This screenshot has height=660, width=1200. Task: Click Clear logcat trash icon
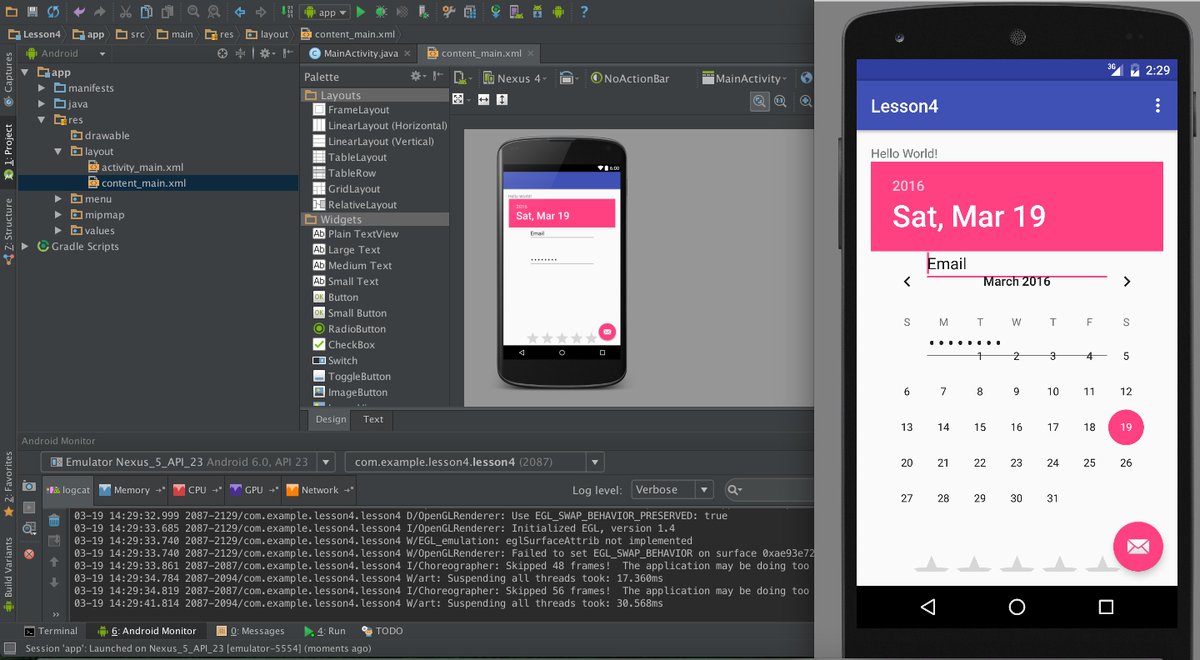(x=54, y=521)
